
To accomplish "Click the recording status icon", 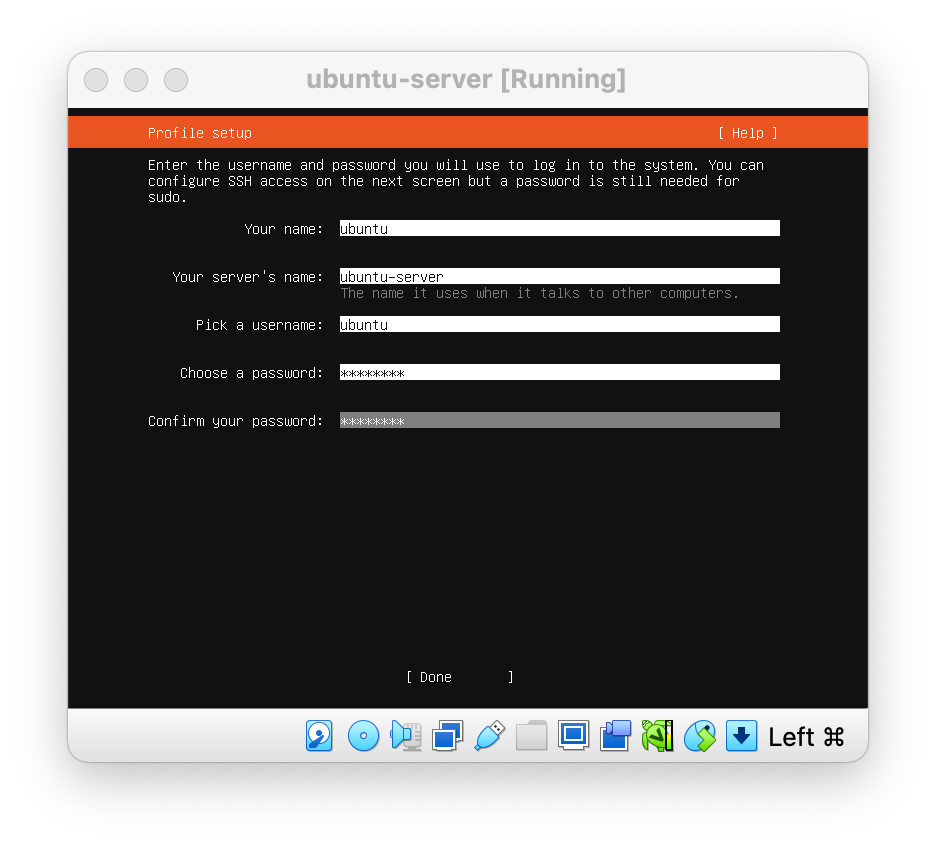I will pos(615,736).
